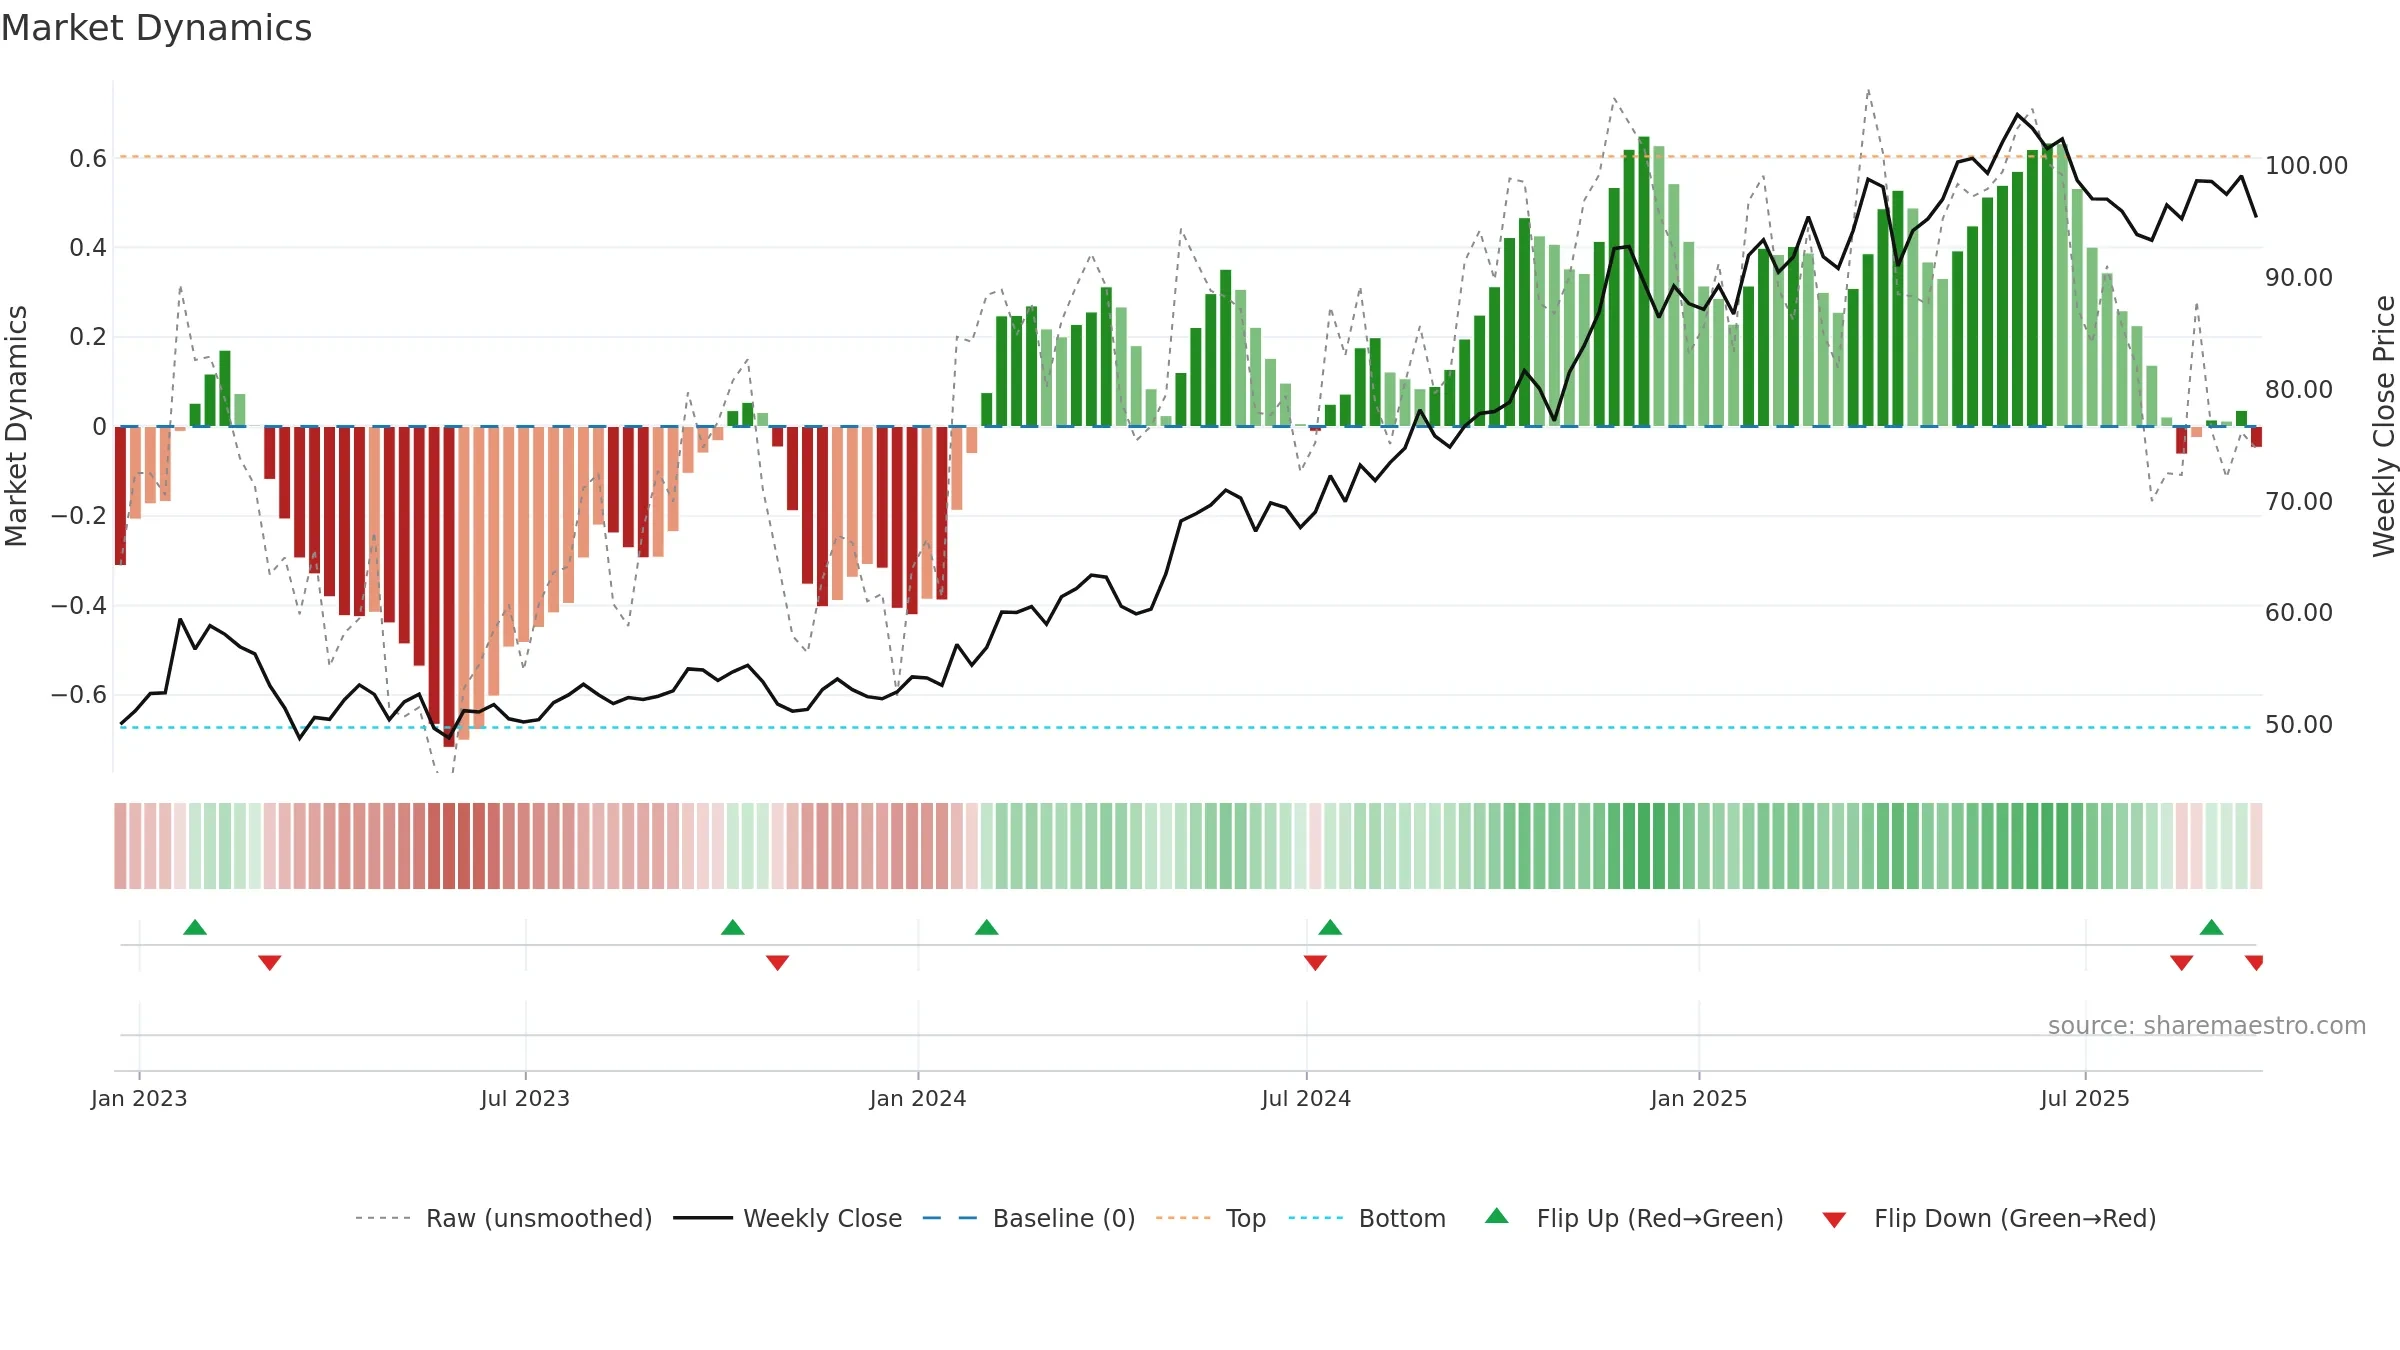Click the Jul 2023 x-axis label

[525, 1098]
